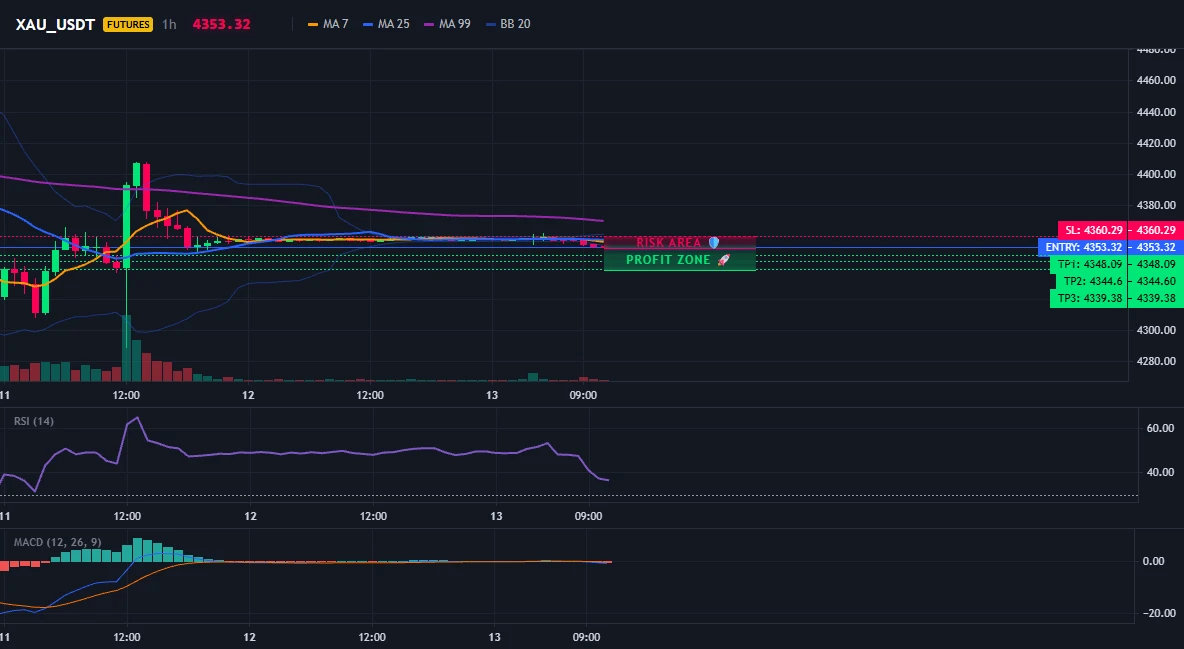Toggle the MA 7 legend item

click(x=328, y=24)
